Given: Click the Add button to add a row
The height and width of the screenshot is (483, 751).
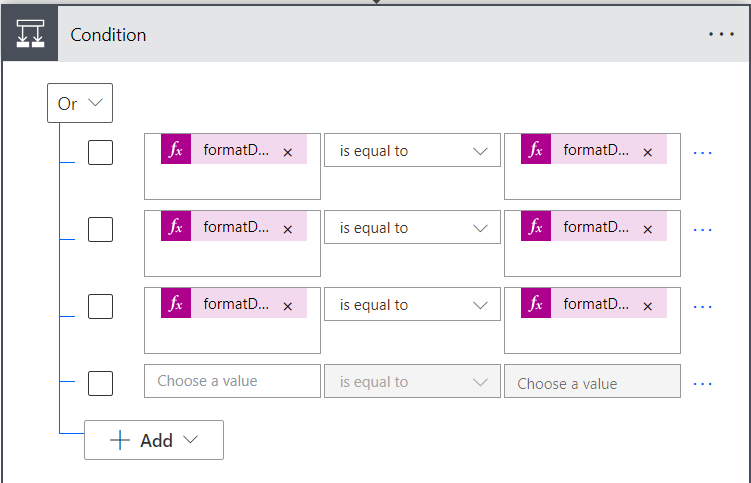Looking at the screenshot, I should pos(154,440).
